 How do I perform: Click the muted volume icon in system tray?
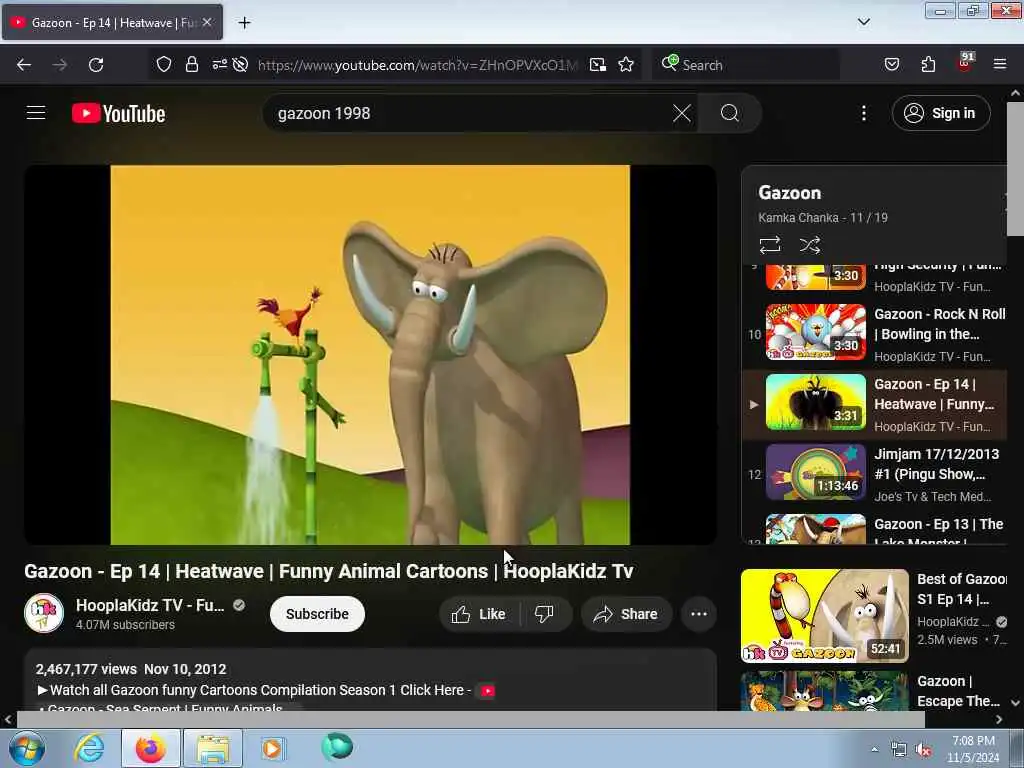pos(923,750)
